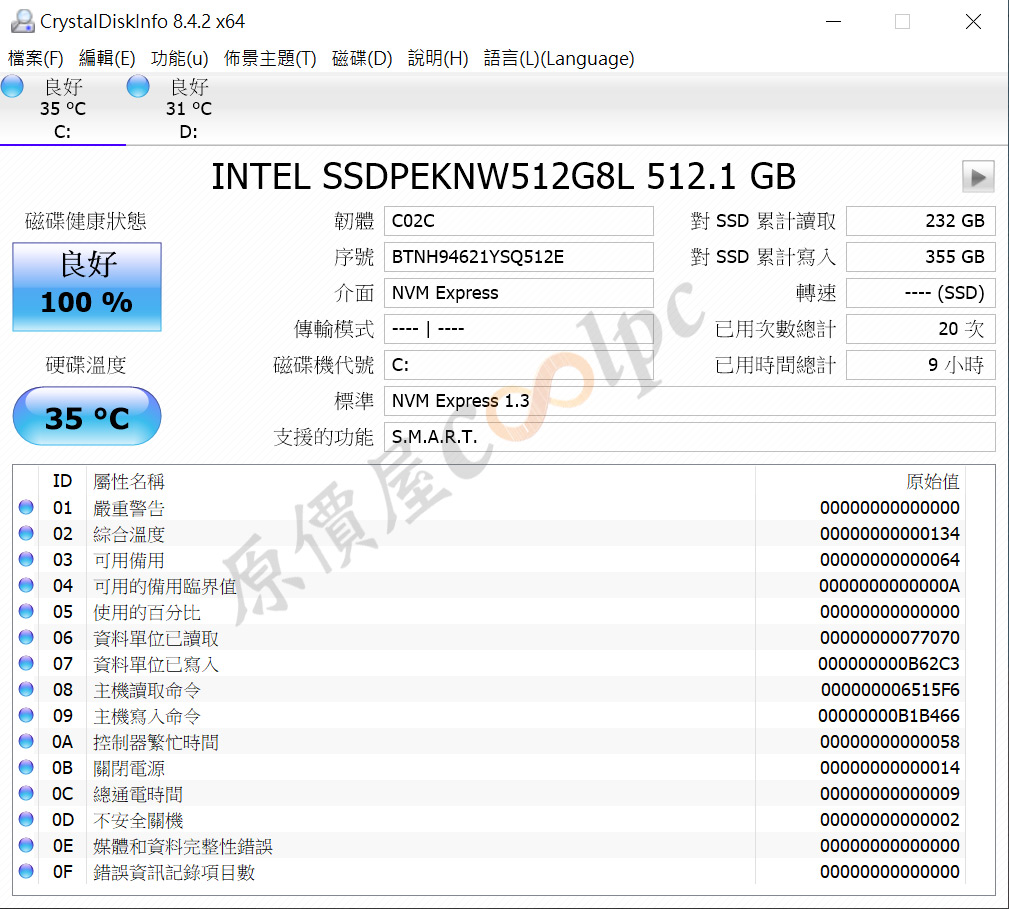Click the drive letter field showing C:
Viewport: 1009px width, 909px height.
click(x=519, y=365)
